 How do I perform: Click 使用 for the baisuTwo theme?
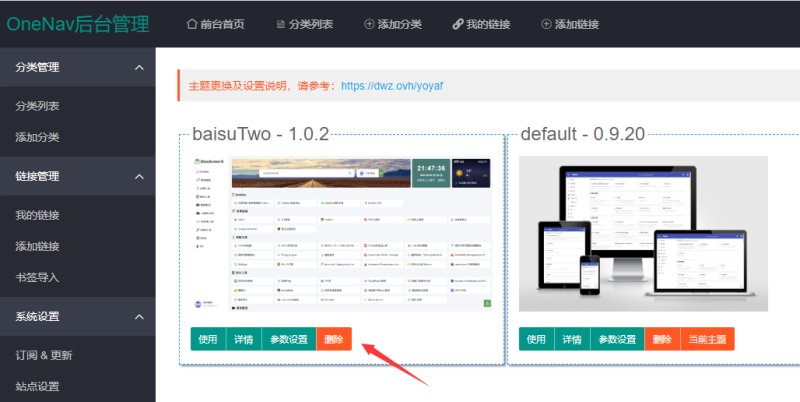click(x=208, y=339)
